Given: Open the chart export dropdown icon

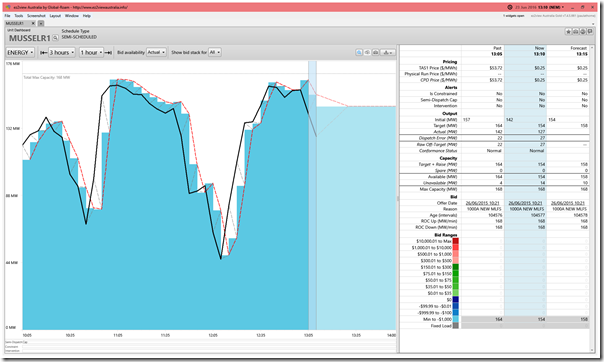Looking at the screenshot, I should pos(388,52).
